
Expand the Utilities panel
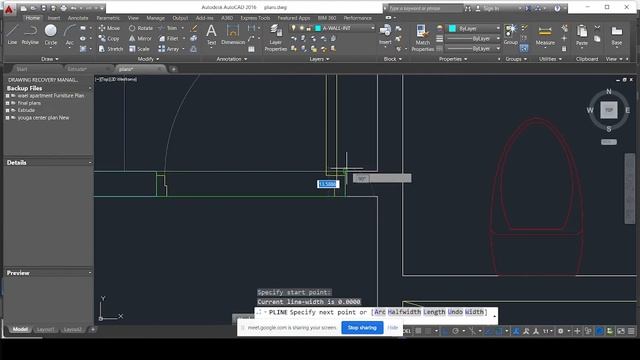[x=550, y=59]
